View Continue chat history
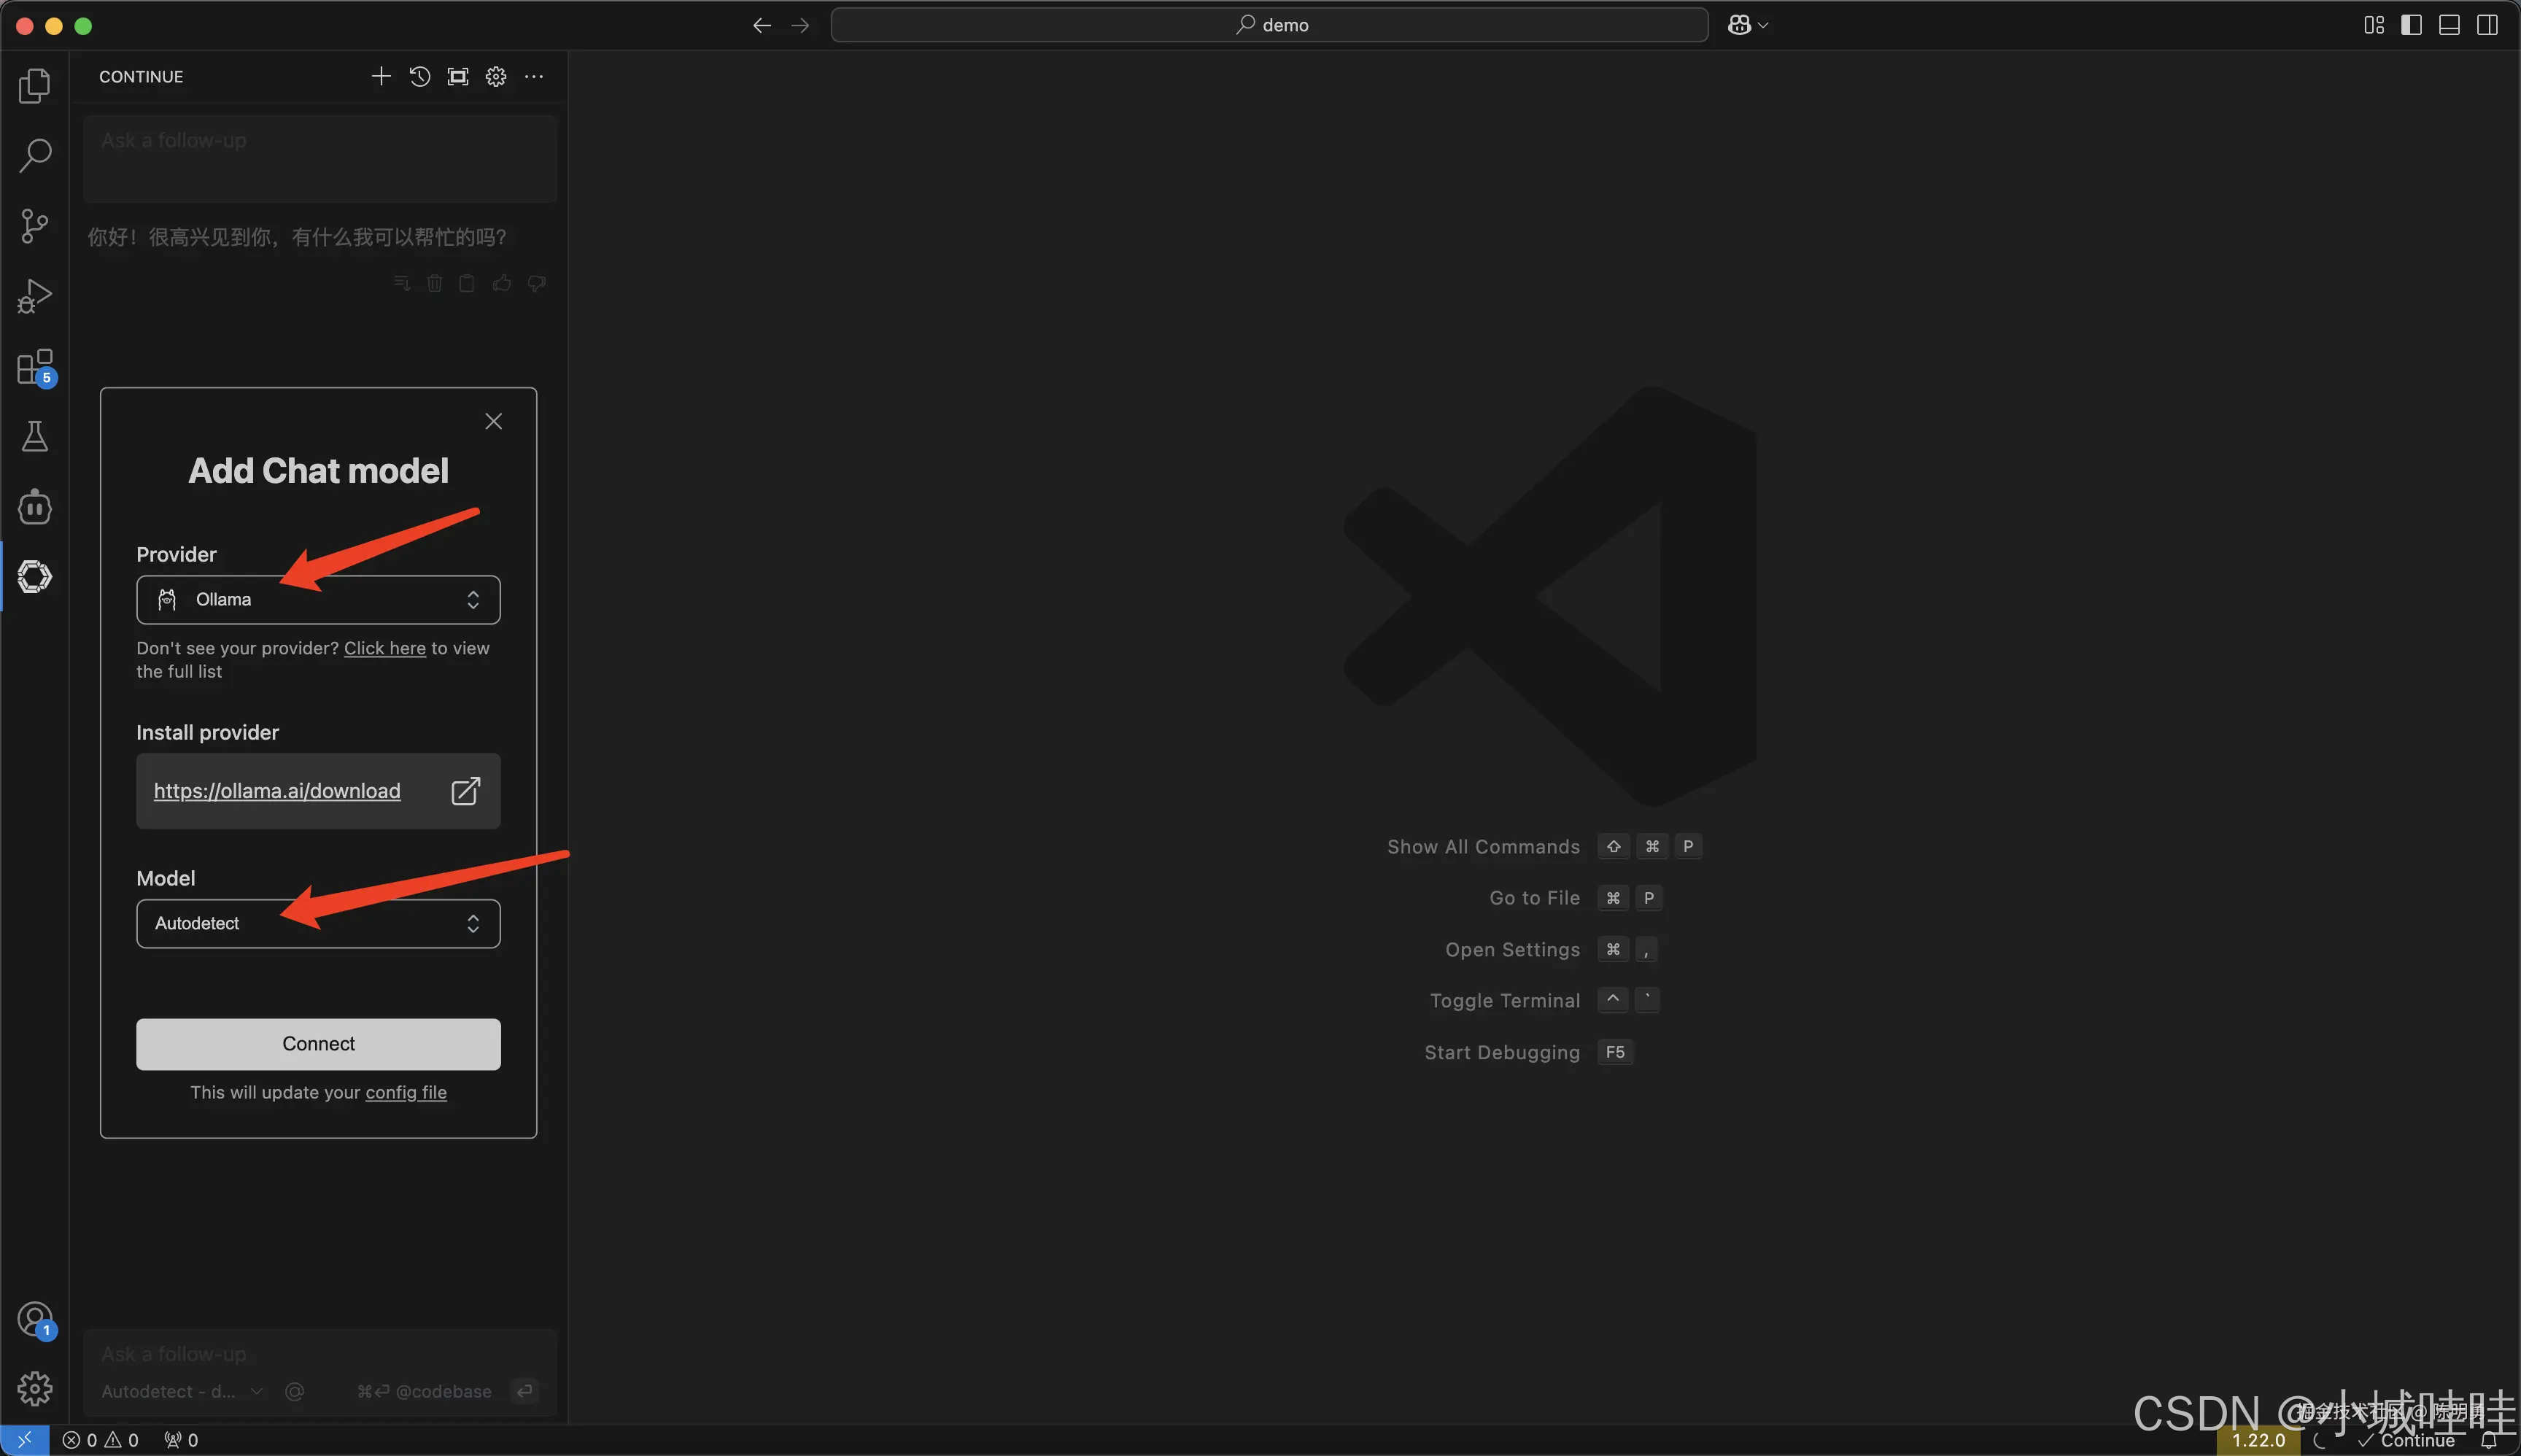The height and width of the screenshot is (1456, 2521). (x=420, y=77)
